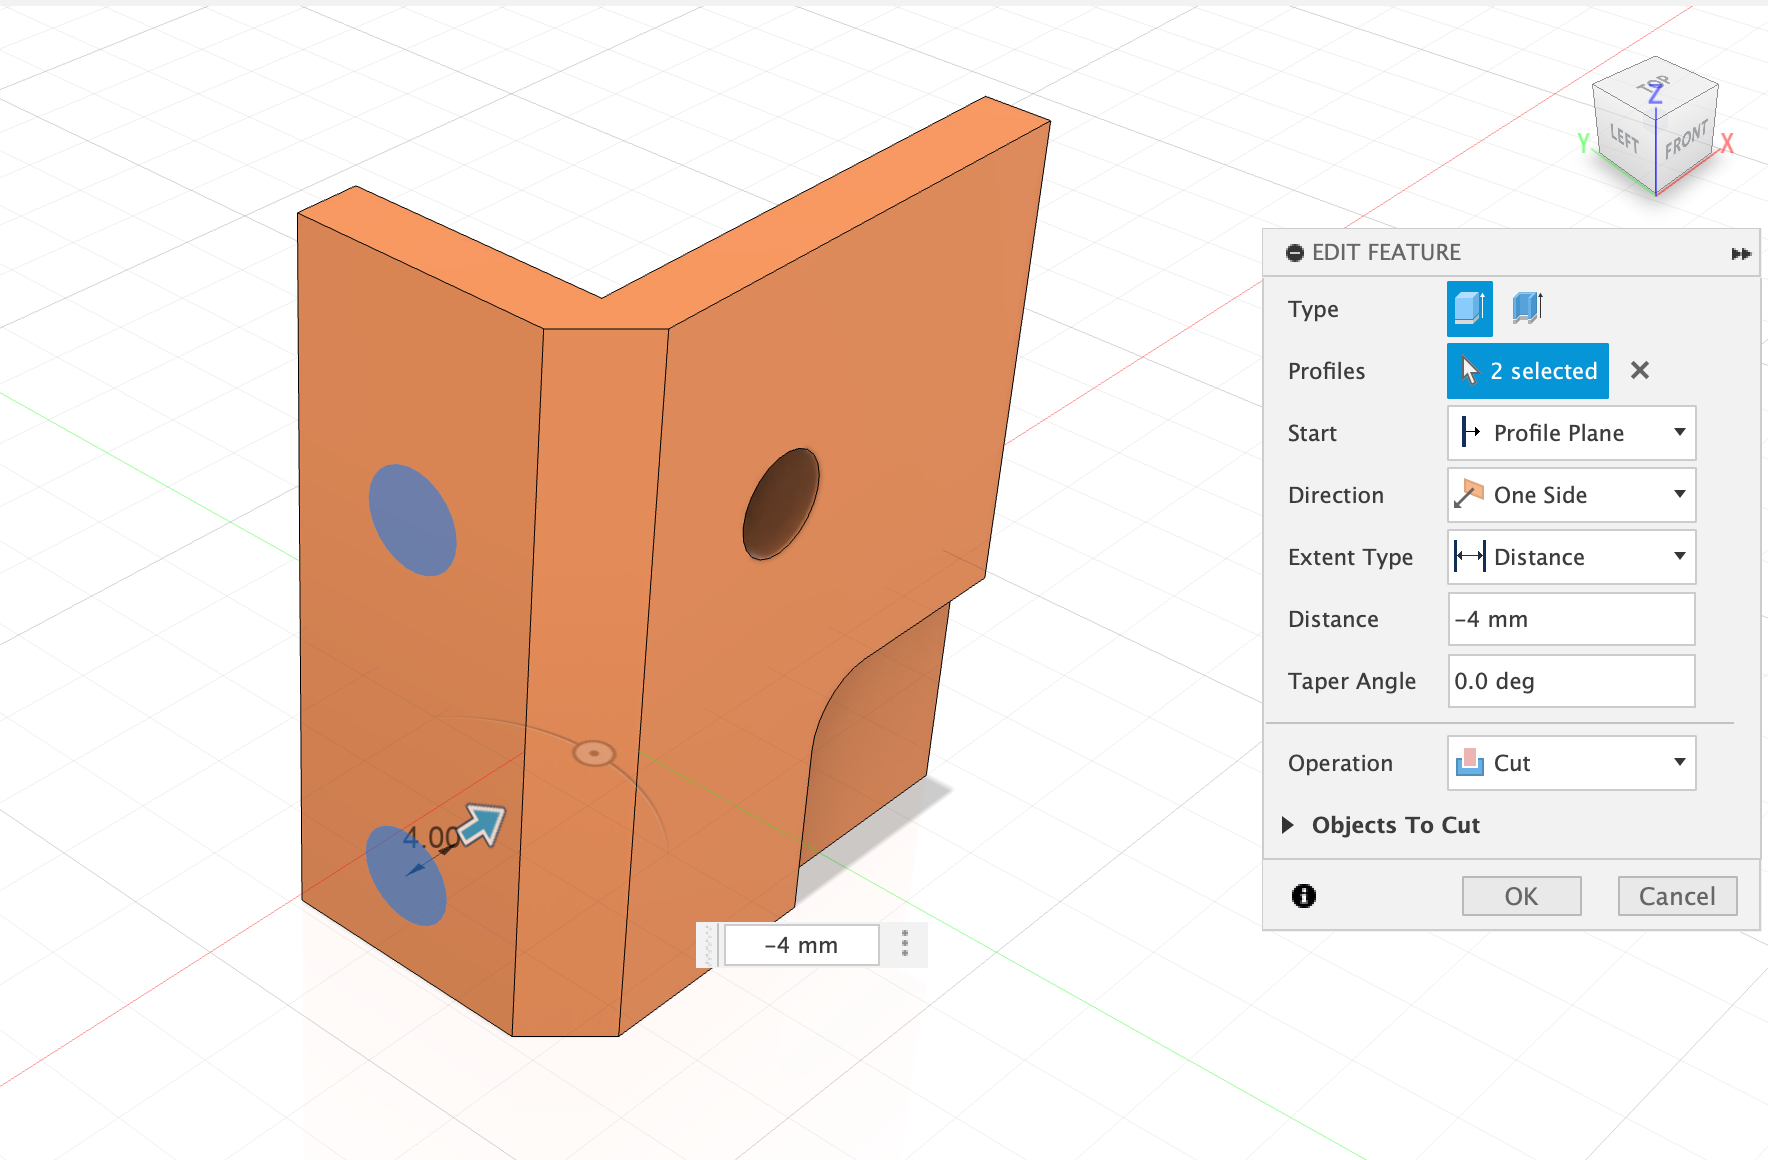Click the Cancel button
This screenshot has width=1768, height=1160.
pyautogui.click(x=1677, y=896)
